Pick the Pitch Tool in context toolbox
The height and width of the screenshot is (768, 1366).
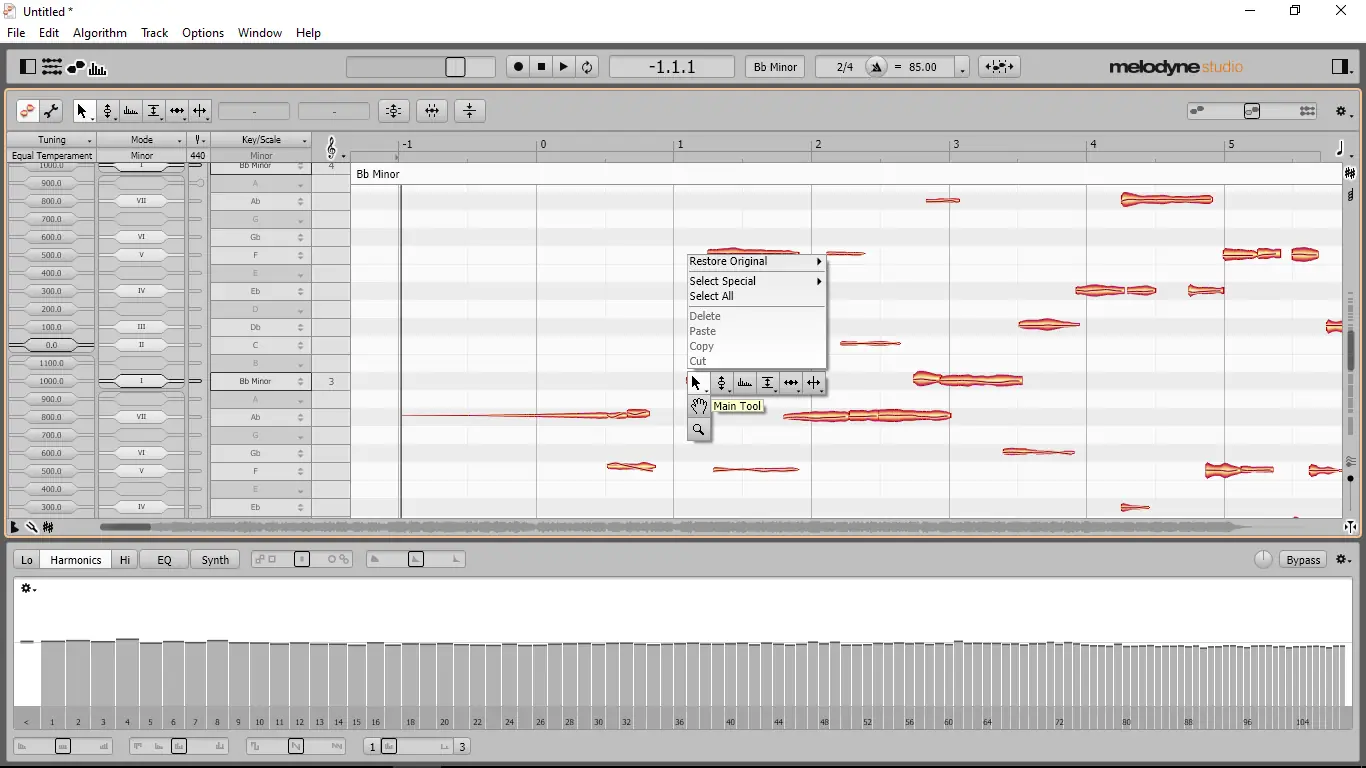pyautogui.click(x=721, y=383)
